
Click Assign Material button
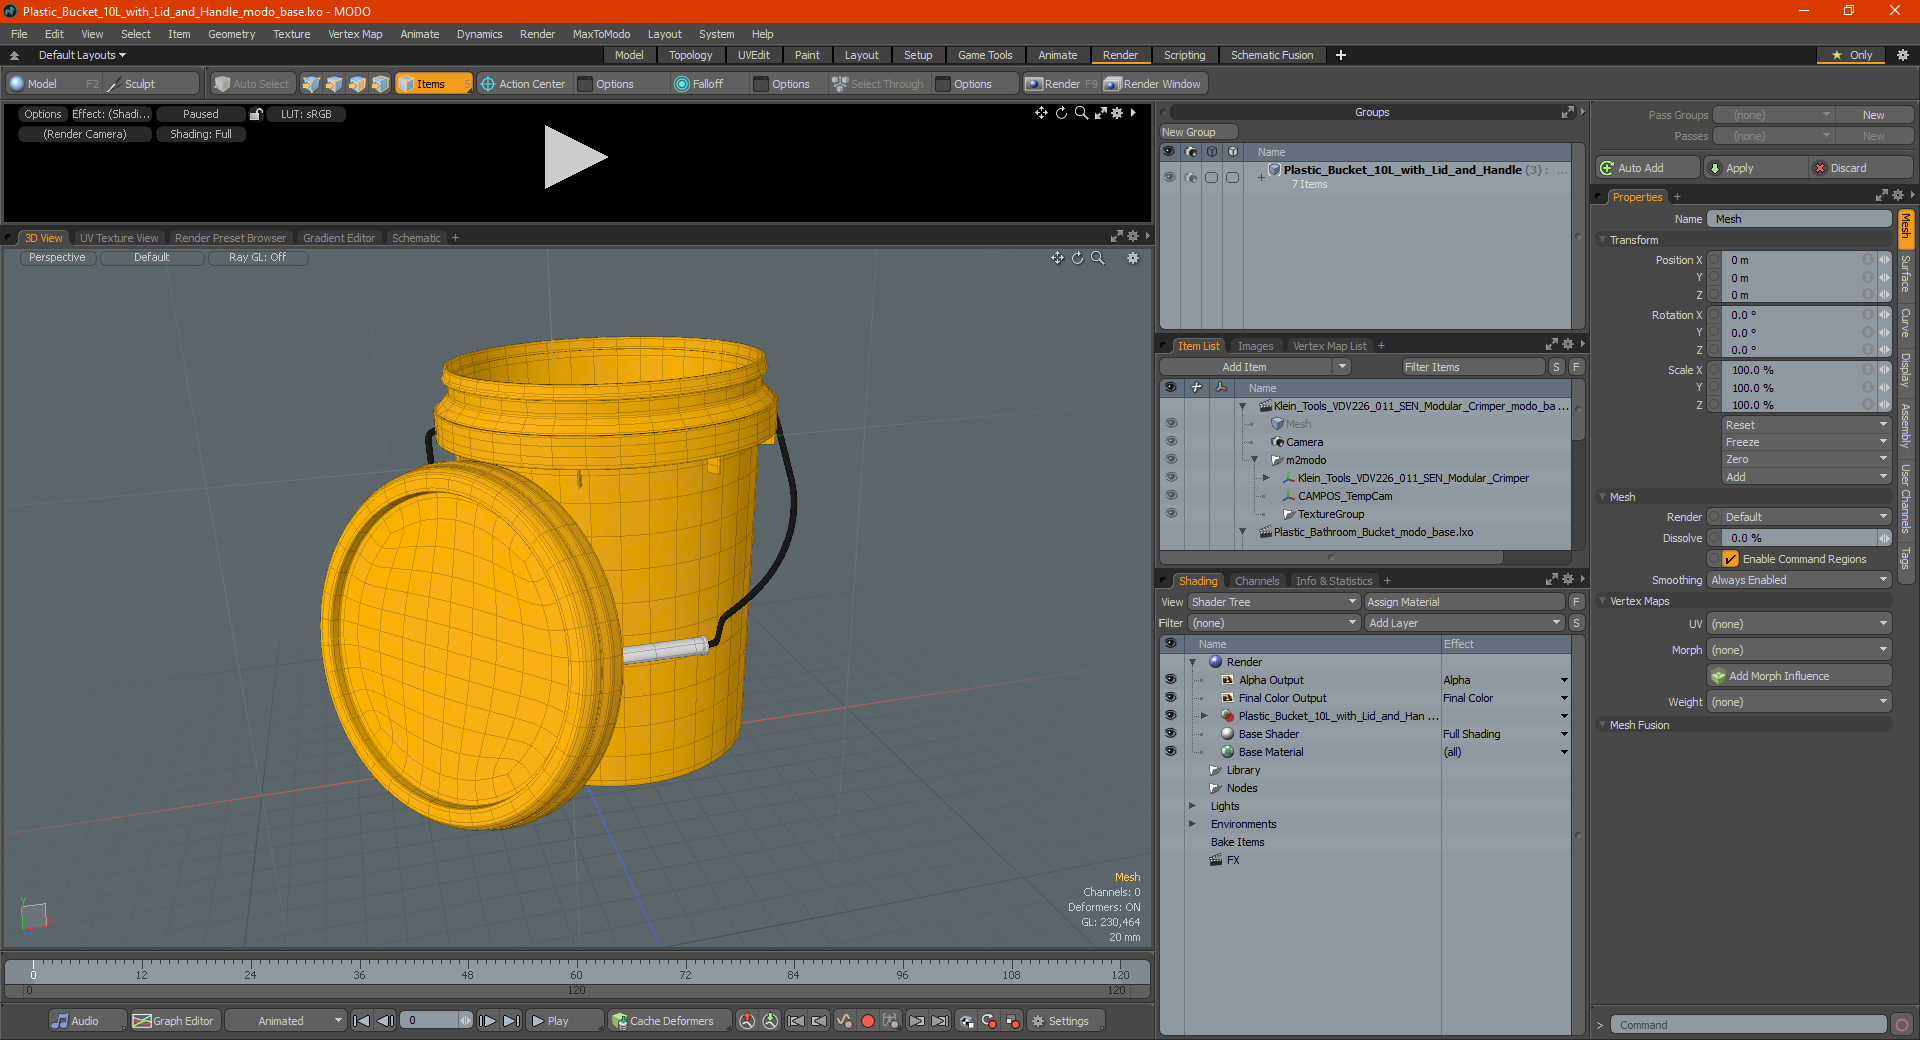pyautogui.click(x=1464, y=602)
